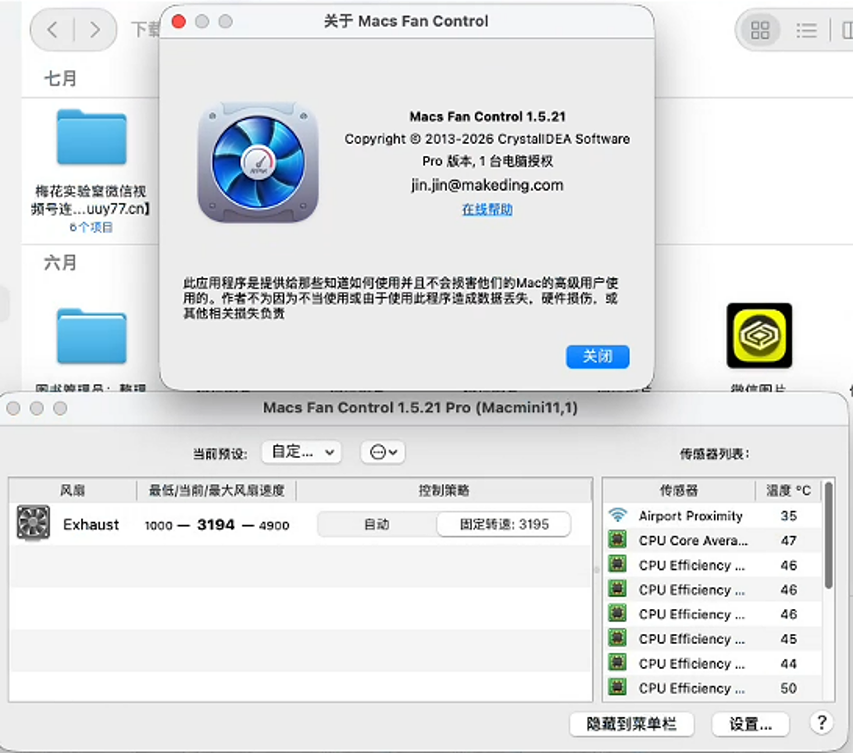Image resolution: width=853 pixels, height=753 pixels.
Task: Open the 在线帮助 link
Action: click(x=487, y=209)
